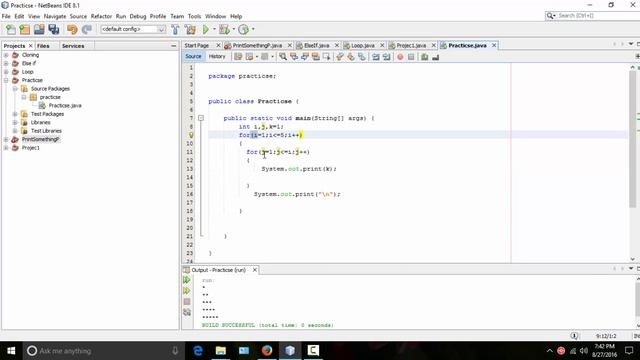Click the Shift Line Left editor icon
This screenshot has height=360, width=640.
tap(376, 57)
